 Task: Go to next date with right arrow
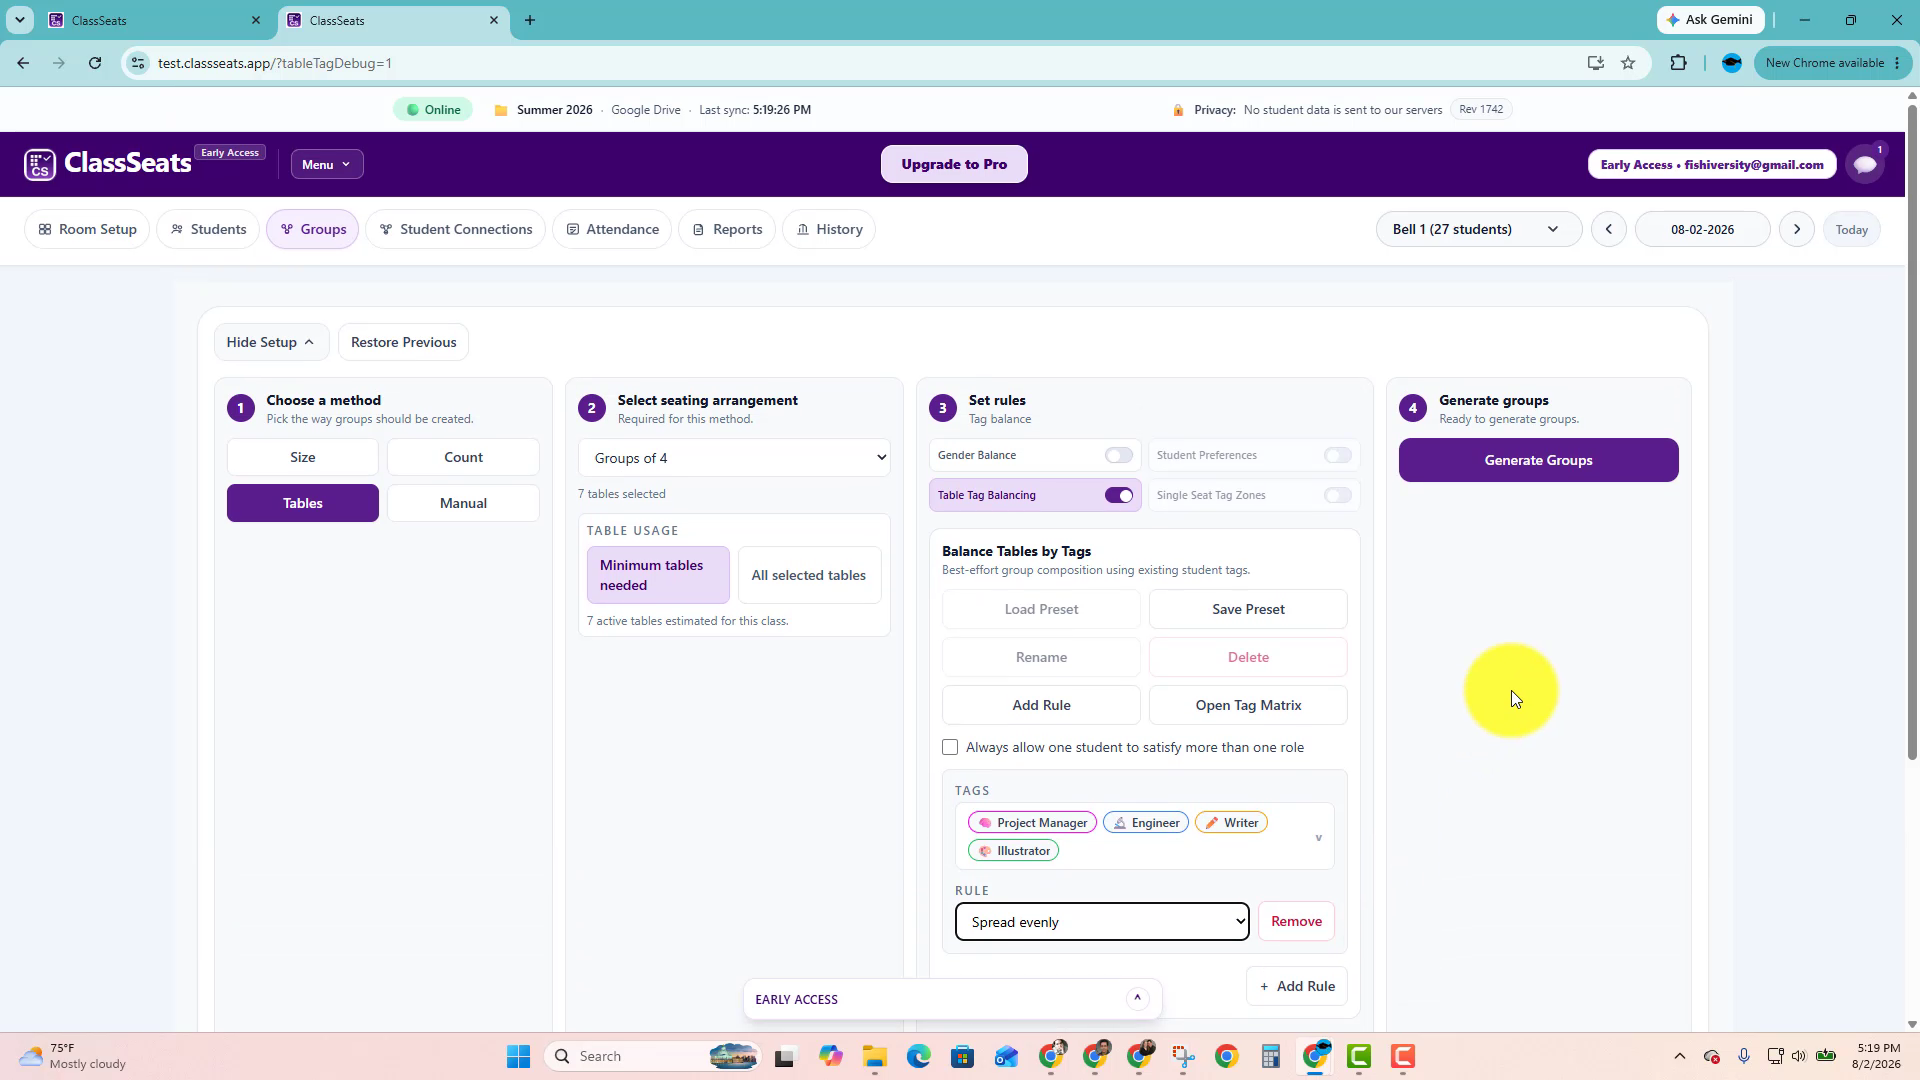pos(1797,229)
